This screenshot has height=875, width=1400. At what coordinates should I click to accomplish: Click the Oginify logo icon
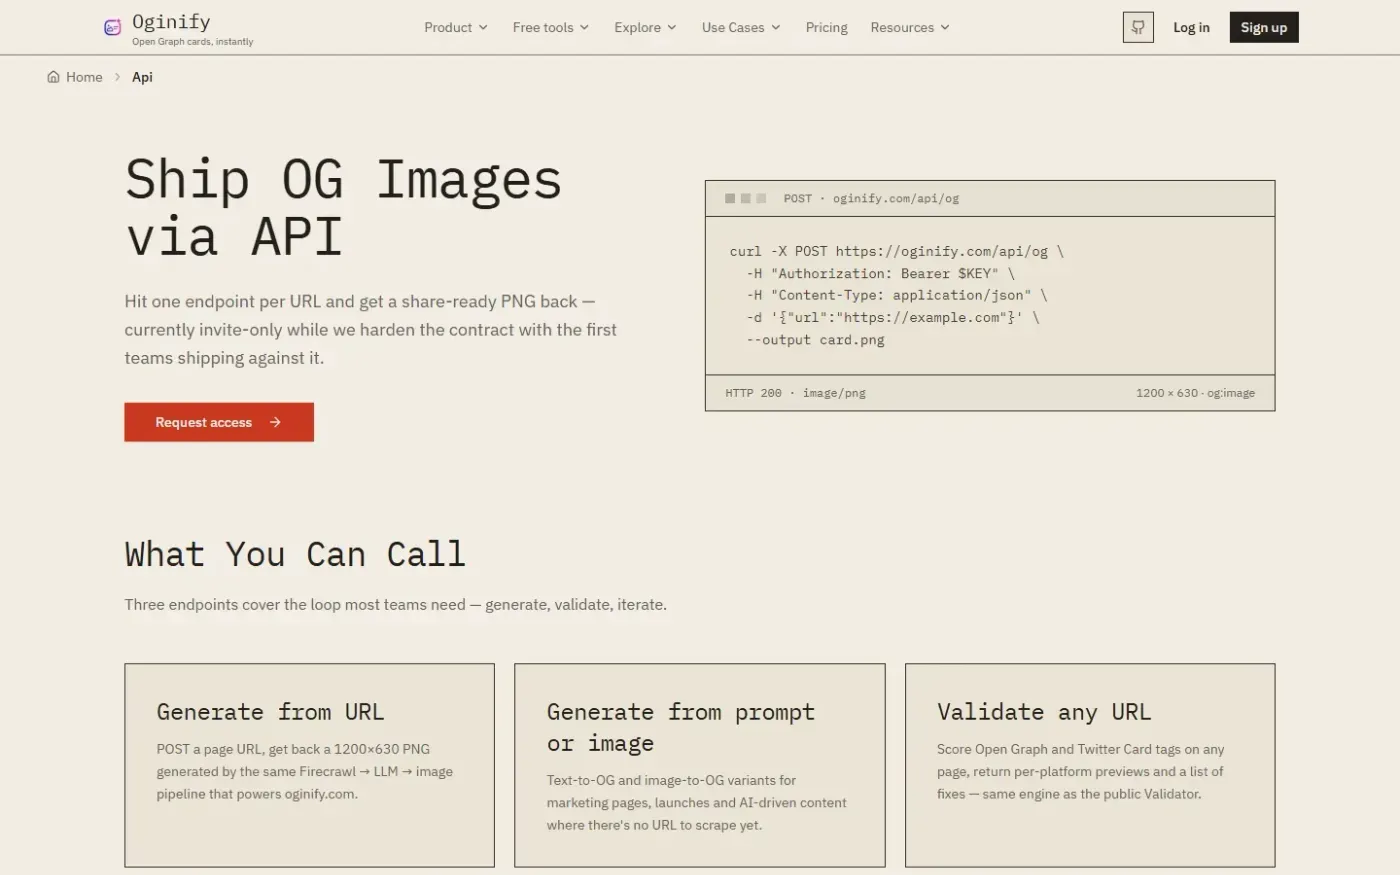[113, 28]
